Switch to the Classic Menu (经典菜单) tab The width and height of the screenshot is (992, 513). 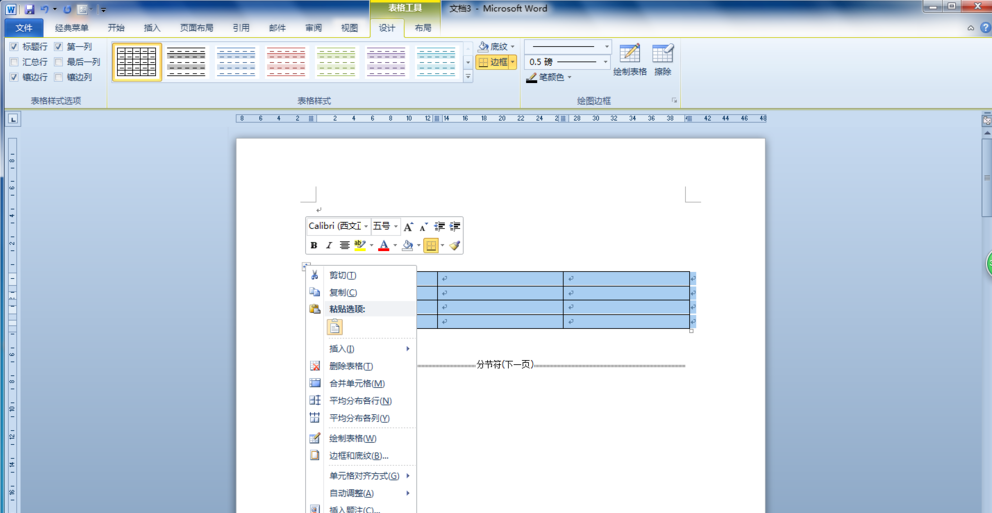[71, 28]
